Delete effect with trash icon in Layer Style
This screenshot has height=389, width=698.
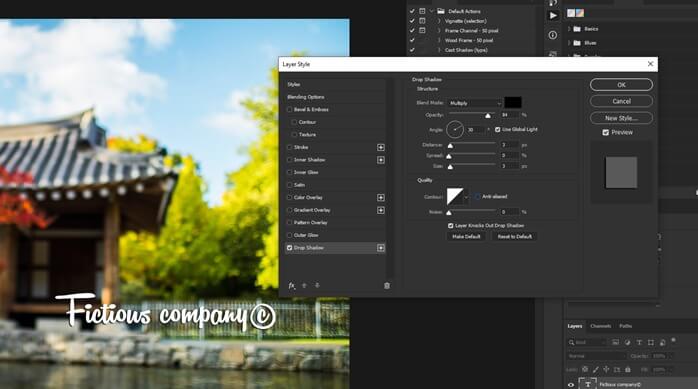(387, 286)
